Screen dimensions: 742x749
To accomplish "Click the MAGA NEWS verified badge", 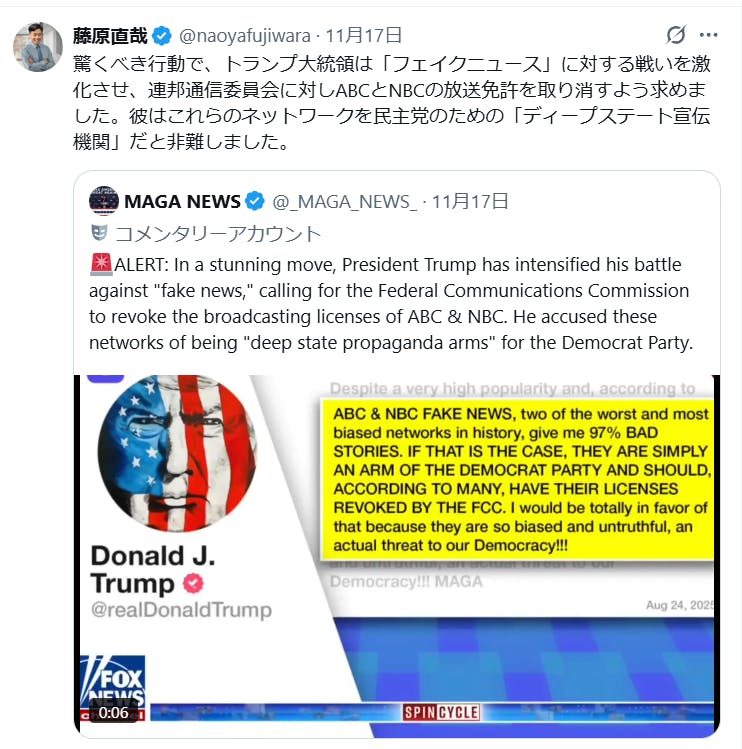I will [x=255, y=201].
